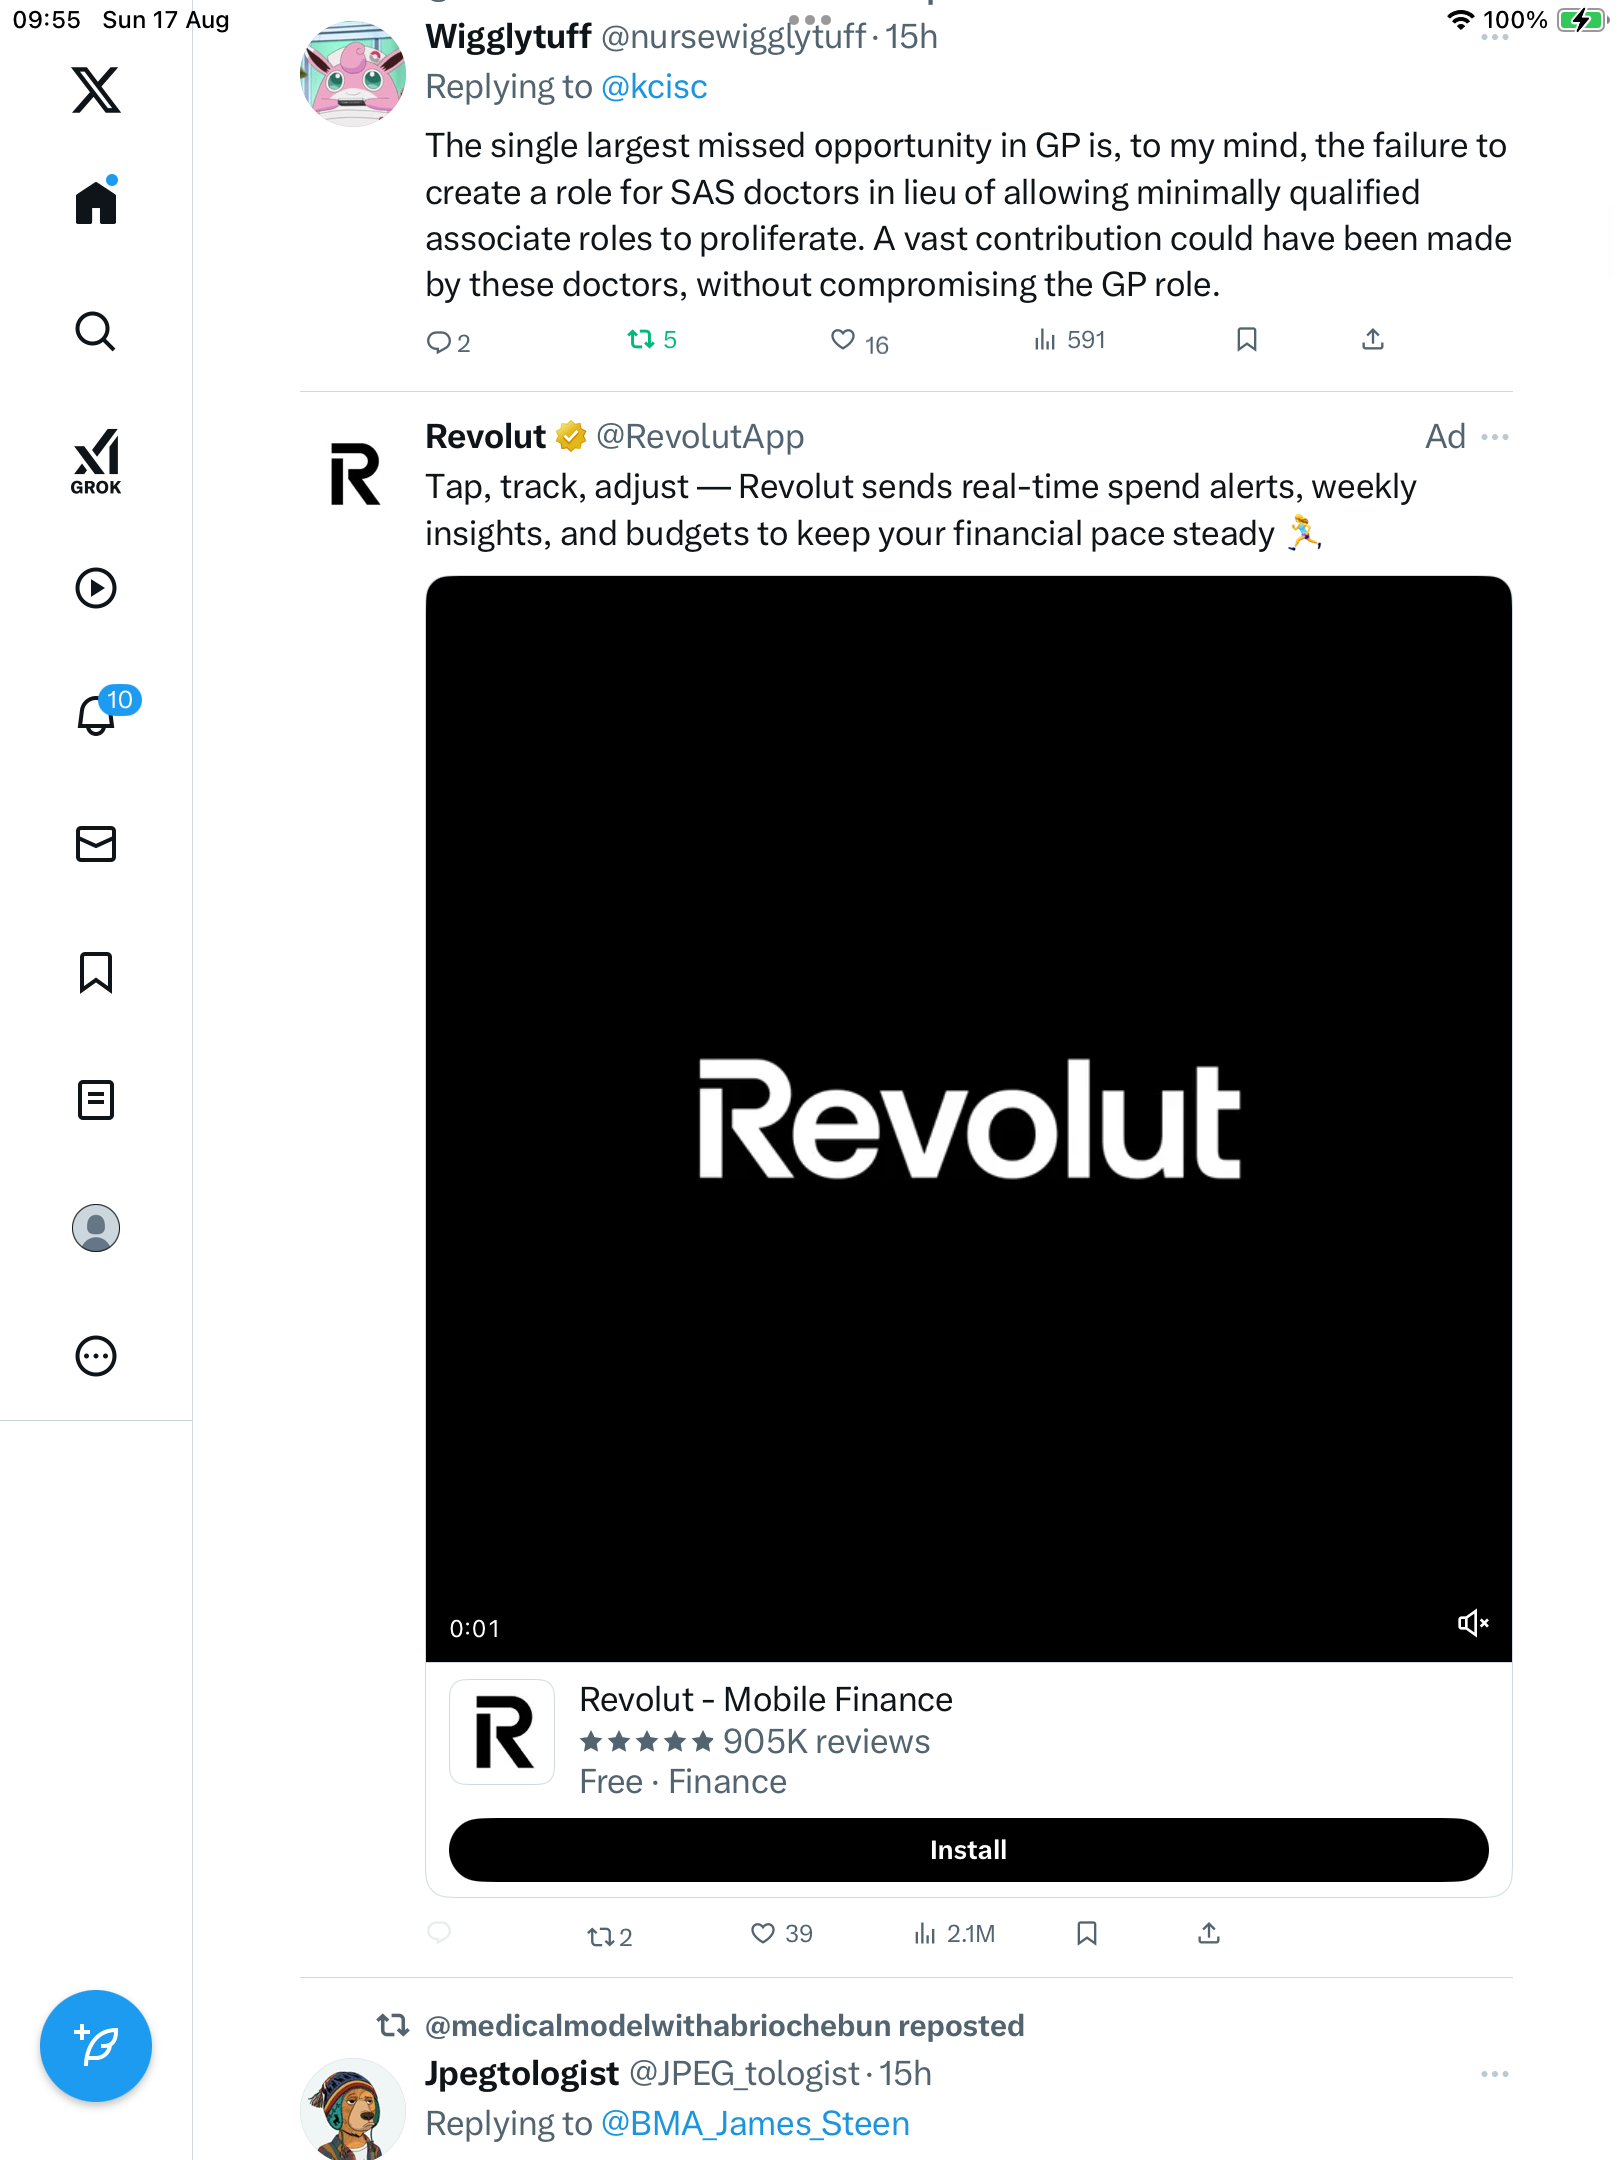The image size is (1620, 2160).
Task: Open the video tab in sidebar
Action: pos(96,588)
